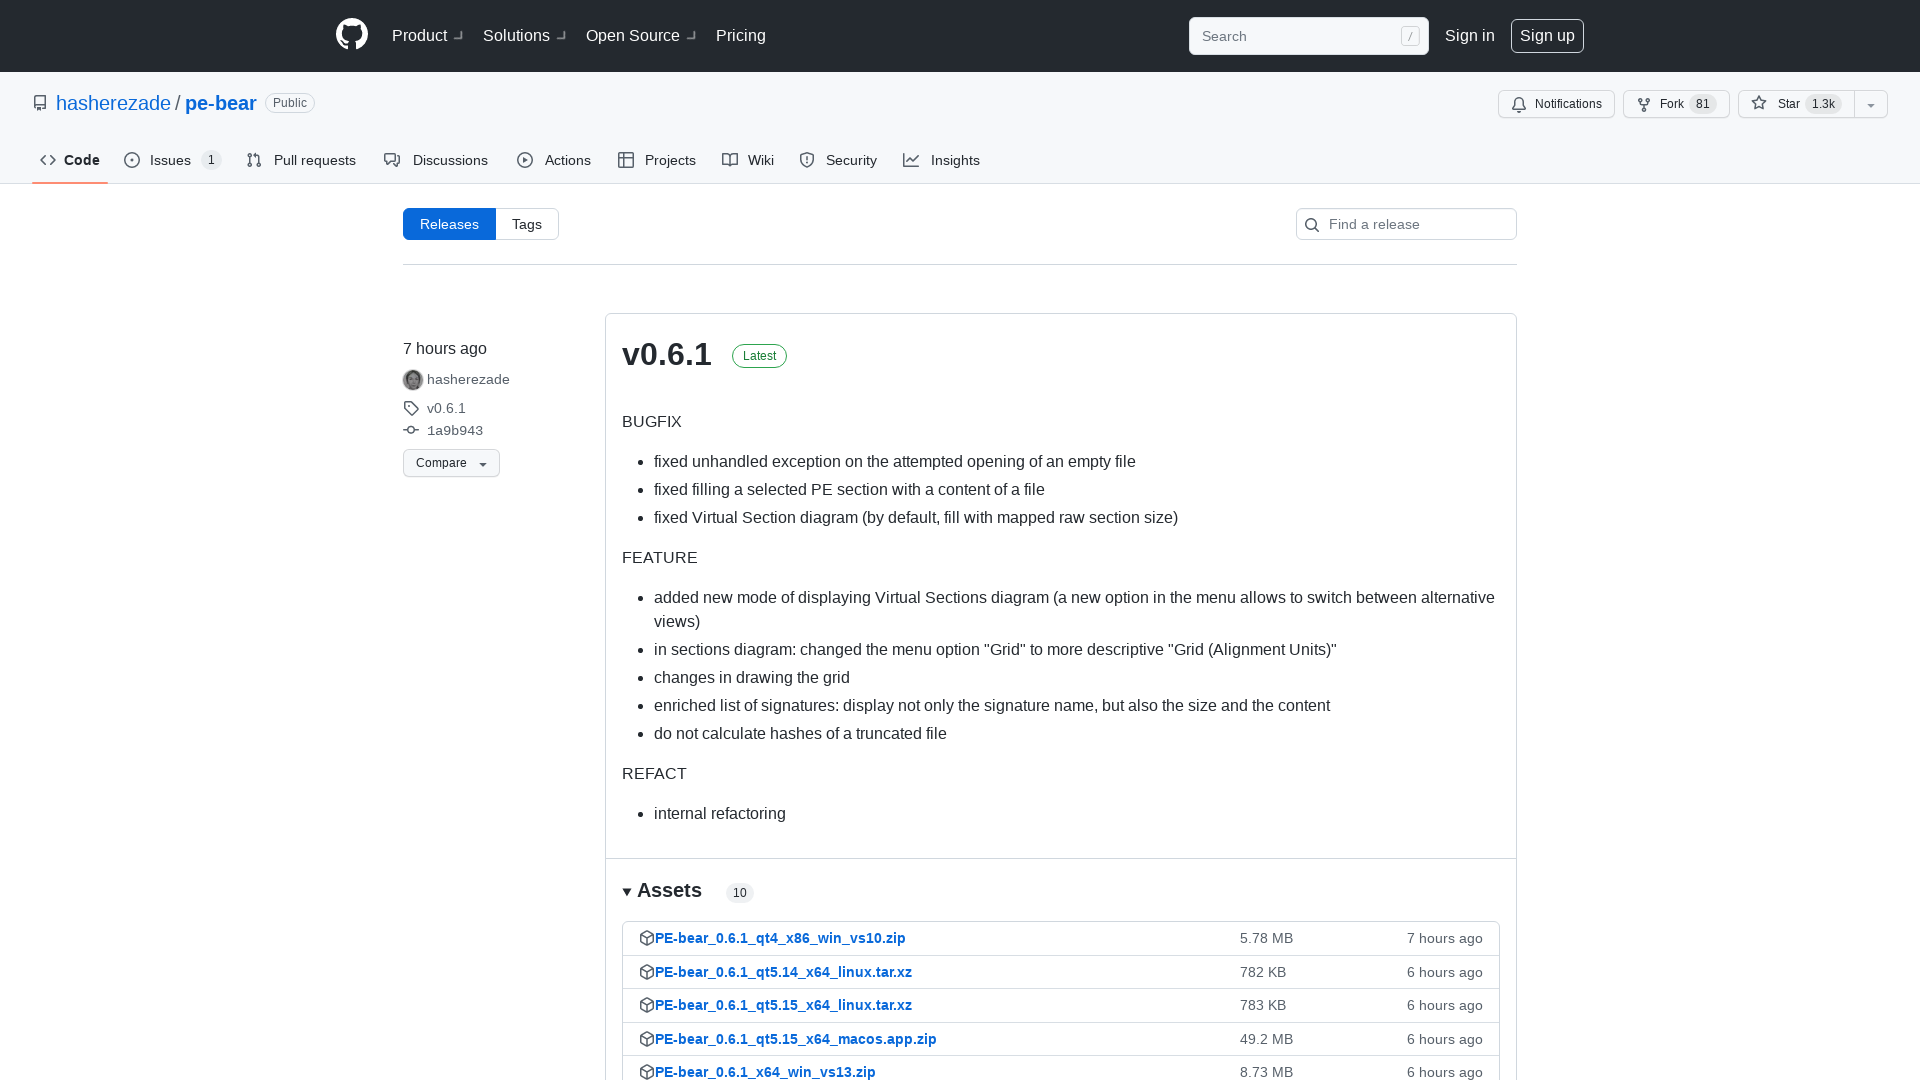Click package icon for qt5.15_x64_macos.app.zip
Viewport: 1920px width, 1080px height.
(x=647, y=1039)
